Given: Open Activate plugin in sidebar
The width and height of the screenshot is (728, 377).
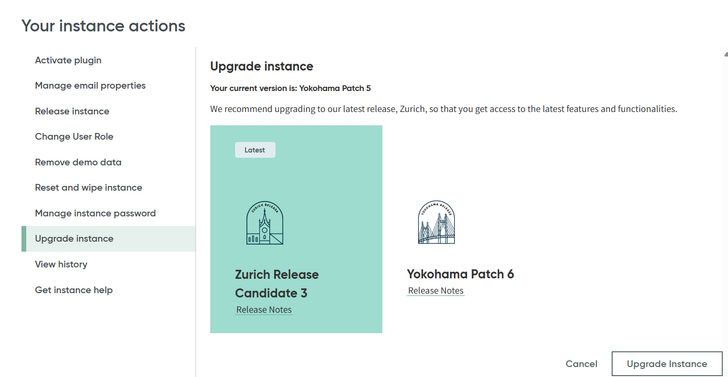Looking at the screenshot, I should tap(68, 60).
